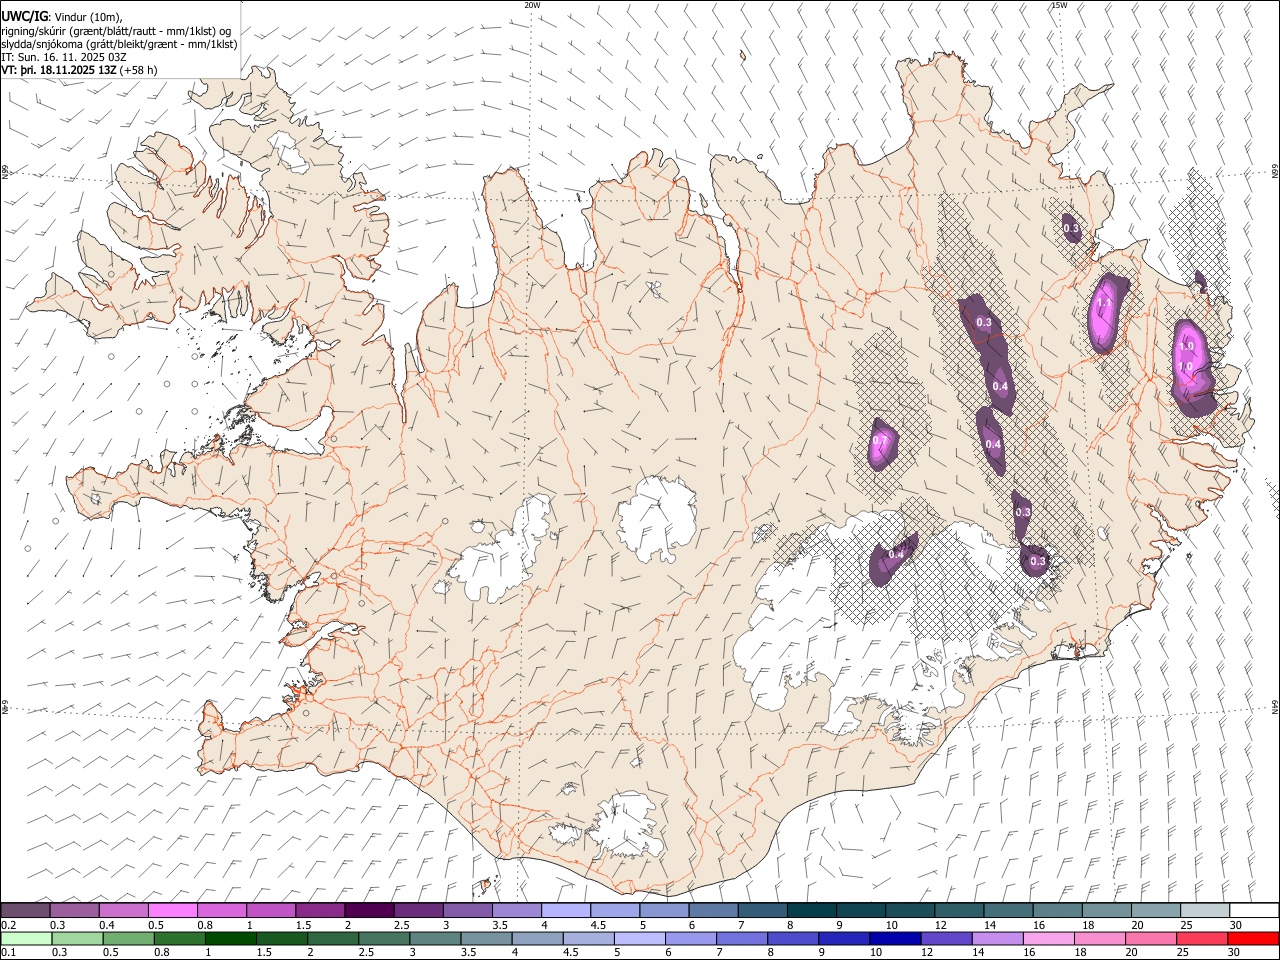This screenshot has width=1280, height=960.
Task: Click the 'IT: Sun. 16. 11. 2025 03Z' line
Action: [x=64, y=57]
